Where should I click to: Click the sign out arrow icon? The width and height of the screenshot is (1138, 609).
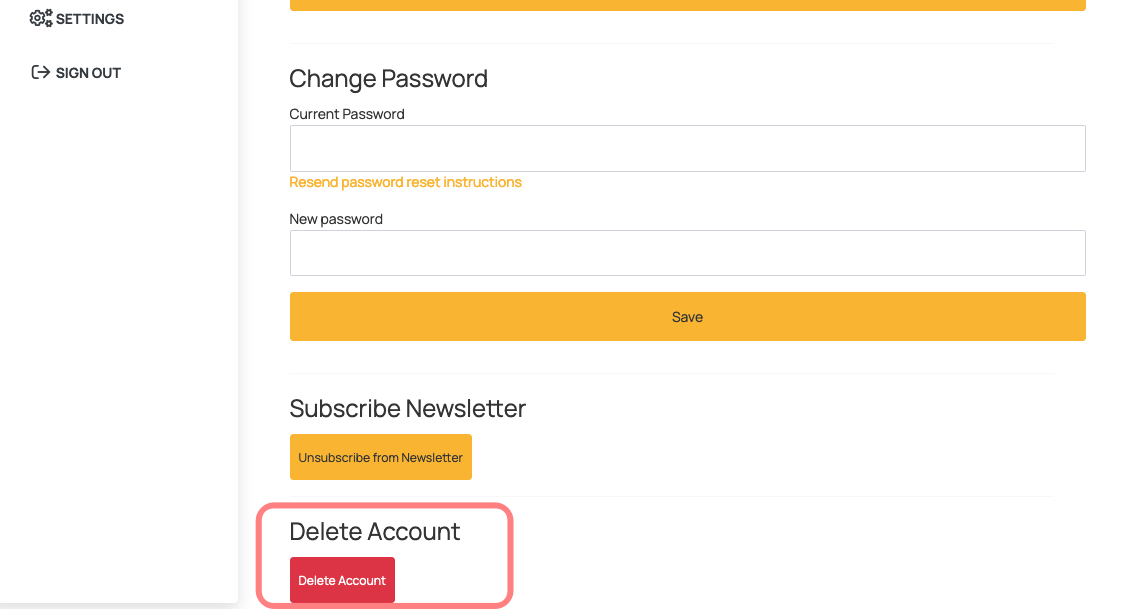41,72
